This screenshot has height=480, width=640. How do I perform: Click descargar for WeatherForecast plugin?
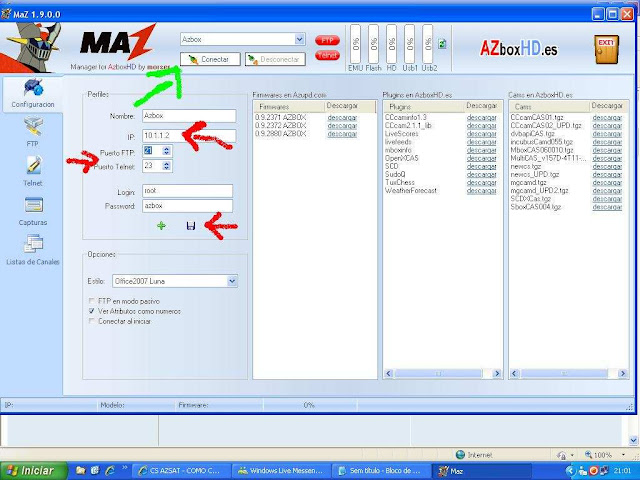(482, 191)
